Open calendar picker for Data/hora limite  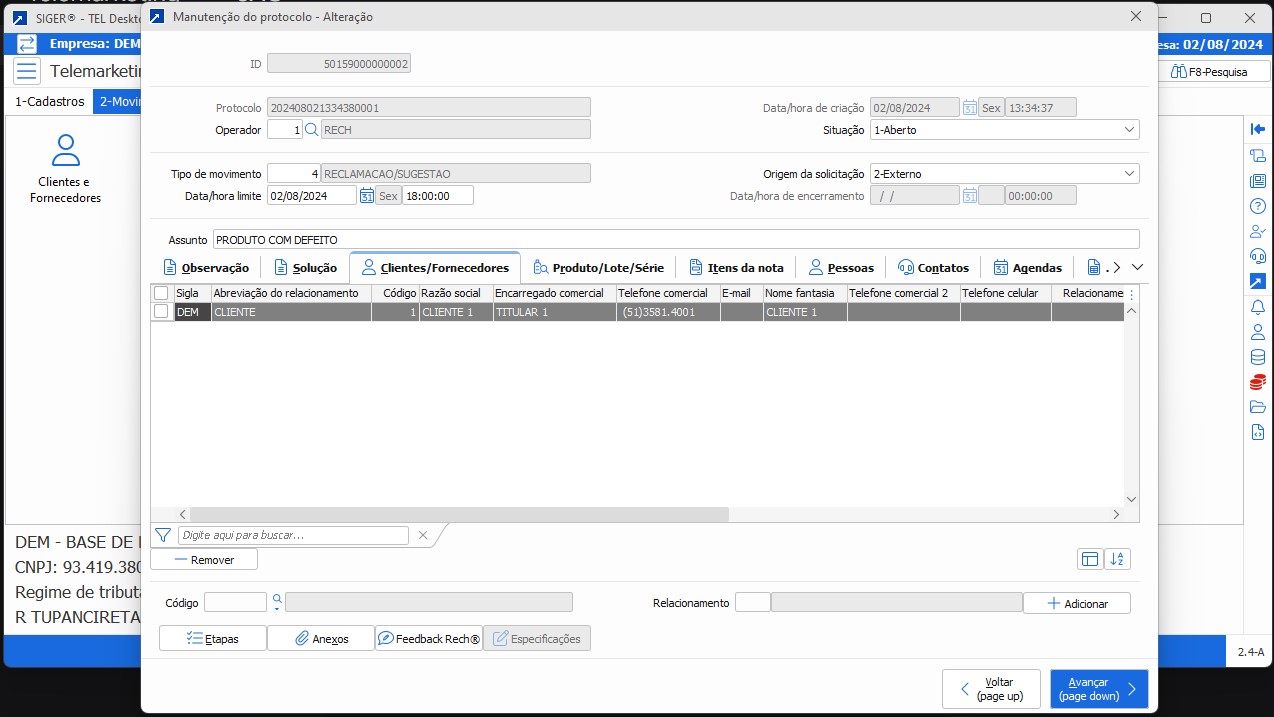(x=367, y=196)
